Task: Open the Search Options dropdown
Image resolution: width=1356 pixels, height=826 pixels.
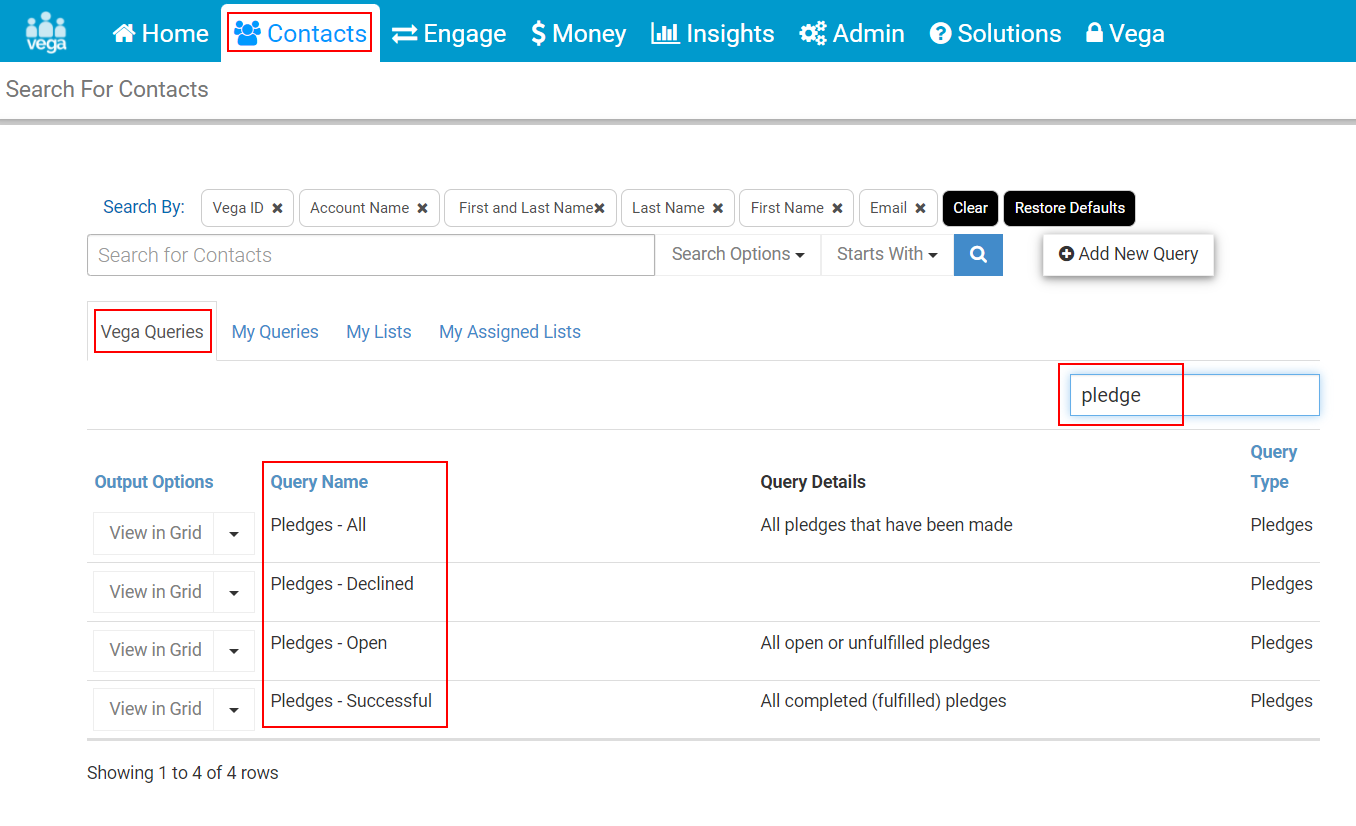Action: (x=738, y=255)
